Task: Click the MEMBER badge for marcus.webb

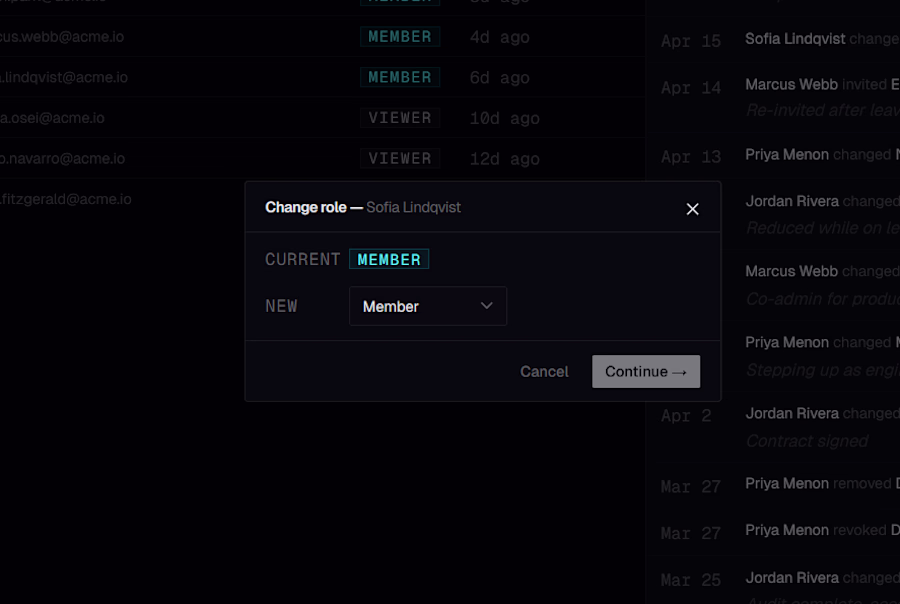Action: click(x=400, y=37)
